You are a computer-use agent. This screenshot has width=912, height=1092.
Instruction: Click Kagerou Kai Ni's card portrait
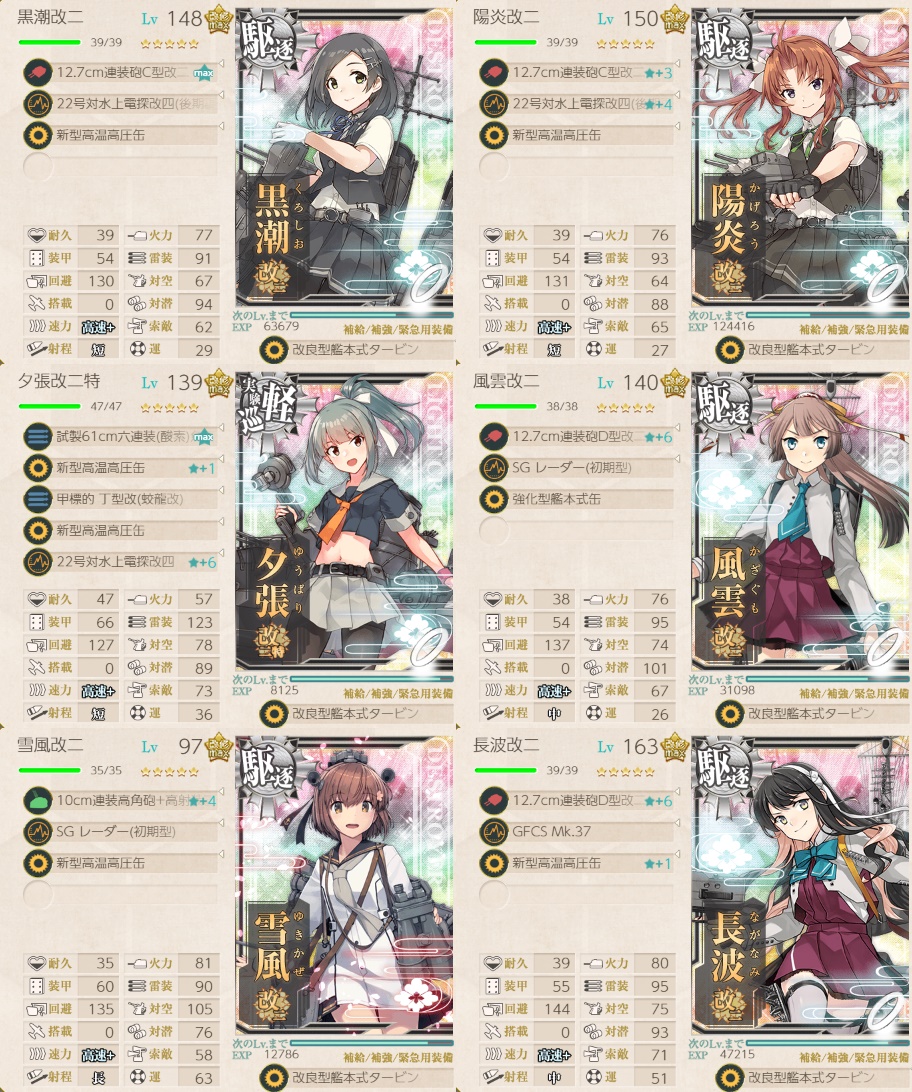tap(800, 158)
